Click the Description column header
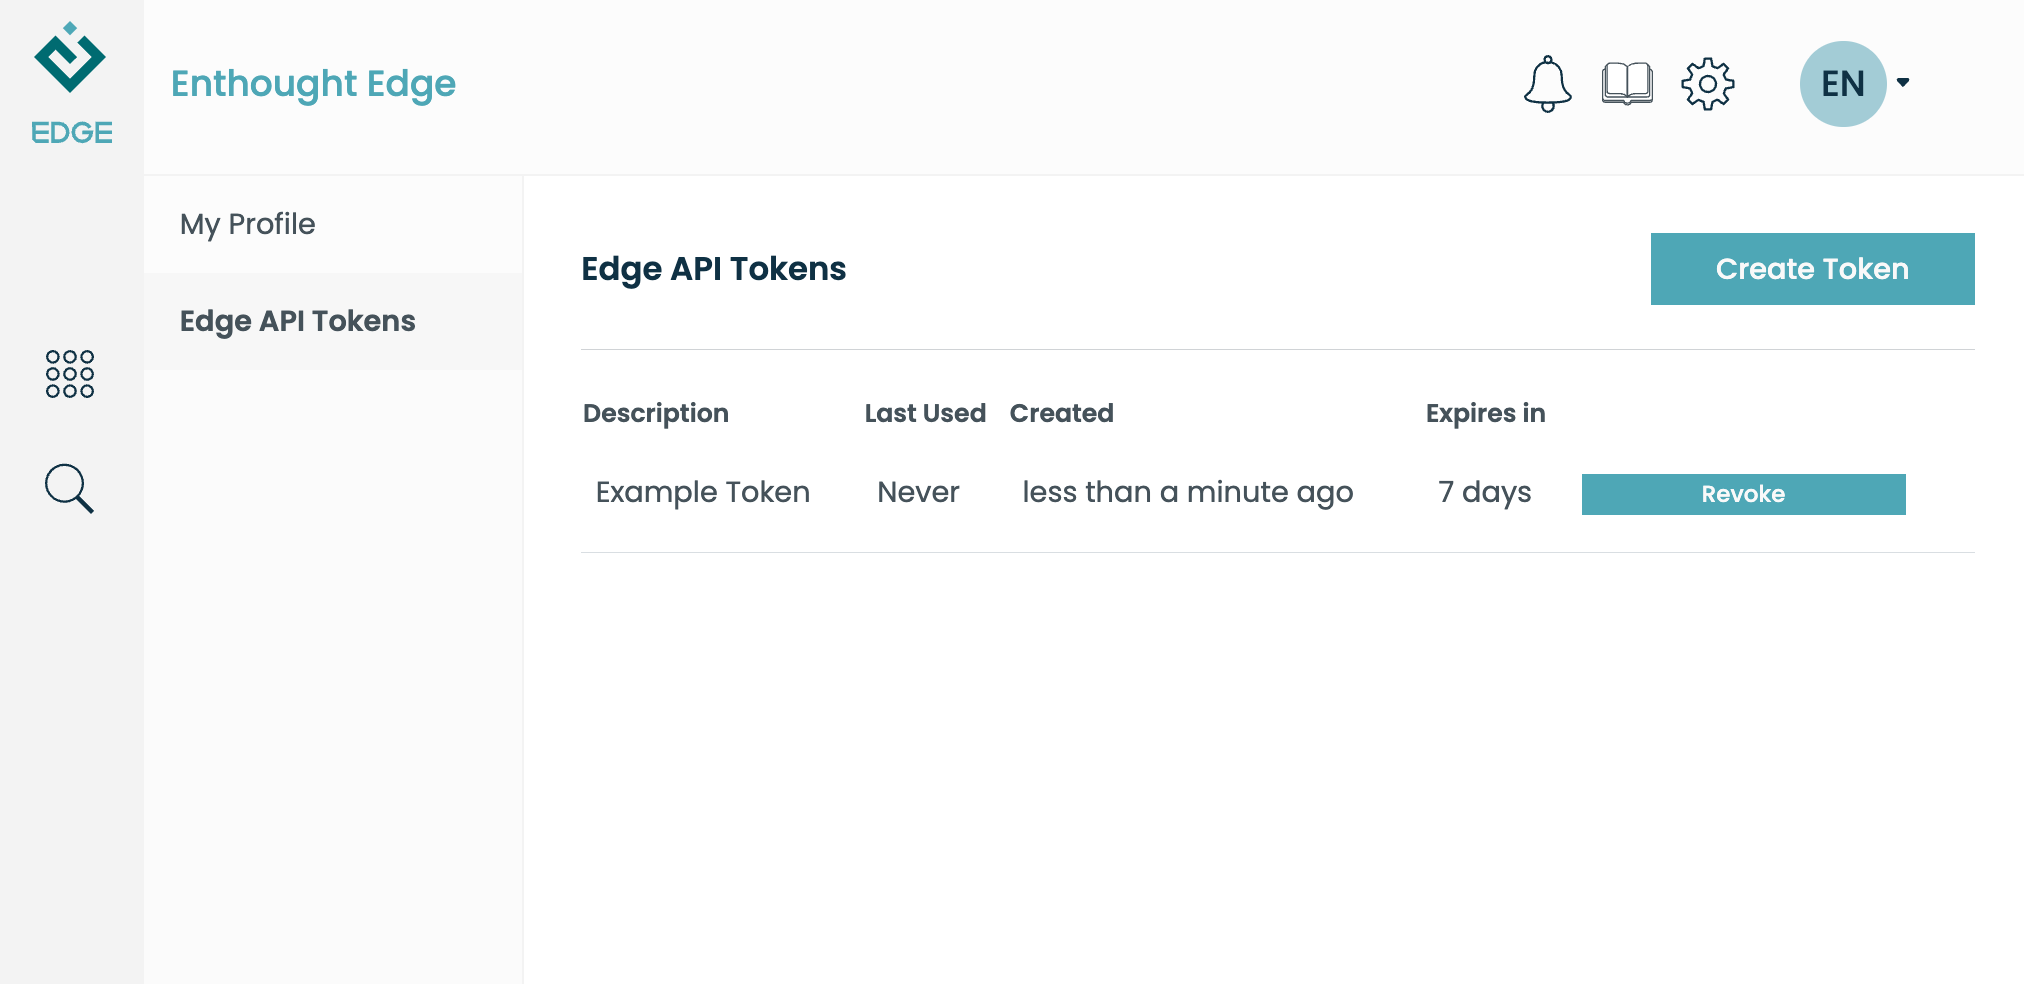This screenshot has width=2024, height=984. (656, 413)
